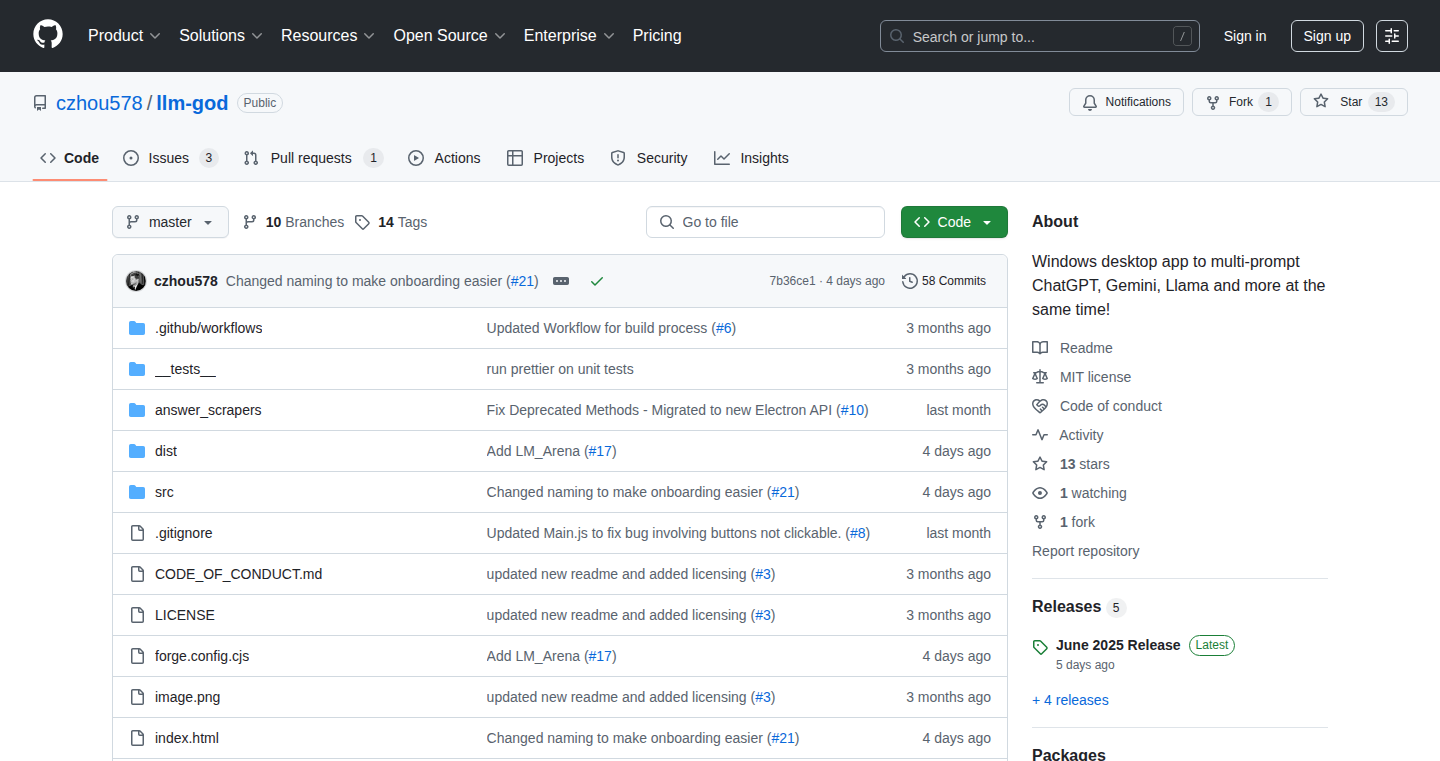Click the Notifications bell button
The image size is (1440, 761).
[1126, 102]
